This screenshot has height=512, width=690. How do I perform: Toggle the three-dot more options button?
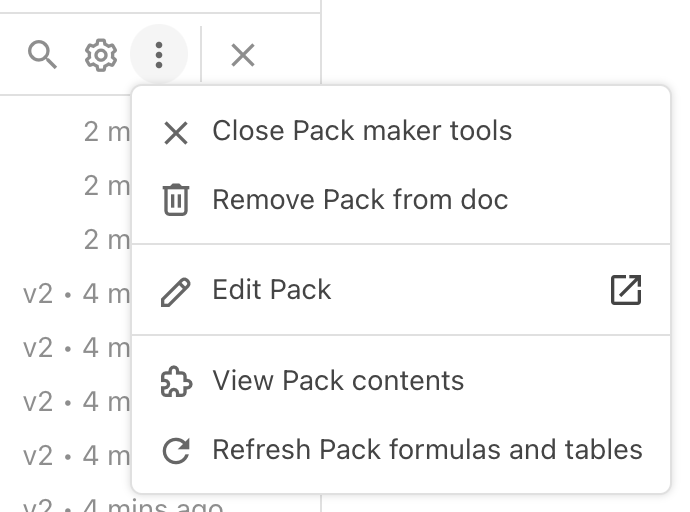pyautogui.click(x=159, y=55)
